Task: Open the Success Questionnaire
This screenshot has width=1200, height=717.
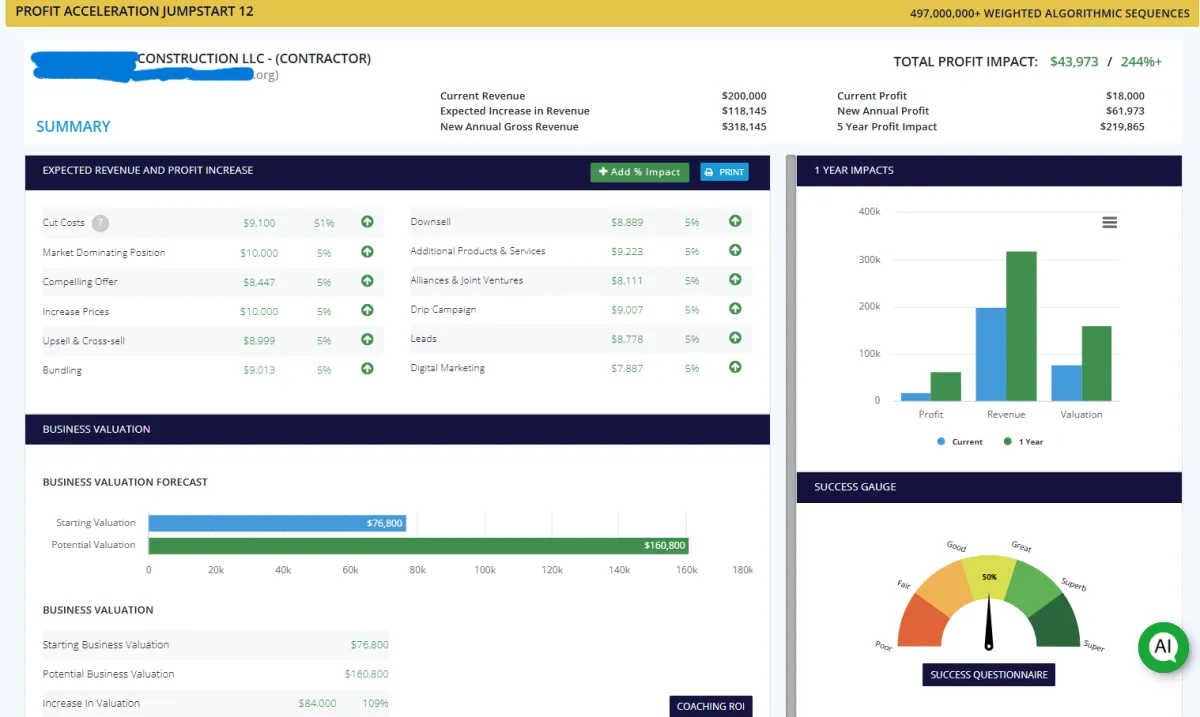Action: pos(988,675)
